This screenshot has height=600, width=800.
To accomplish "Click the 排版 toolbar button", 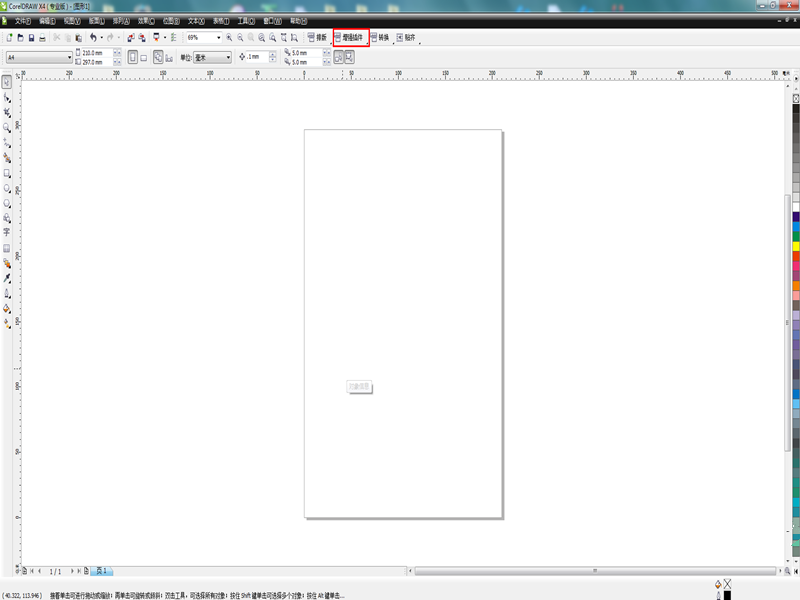I will pos(317,37).
